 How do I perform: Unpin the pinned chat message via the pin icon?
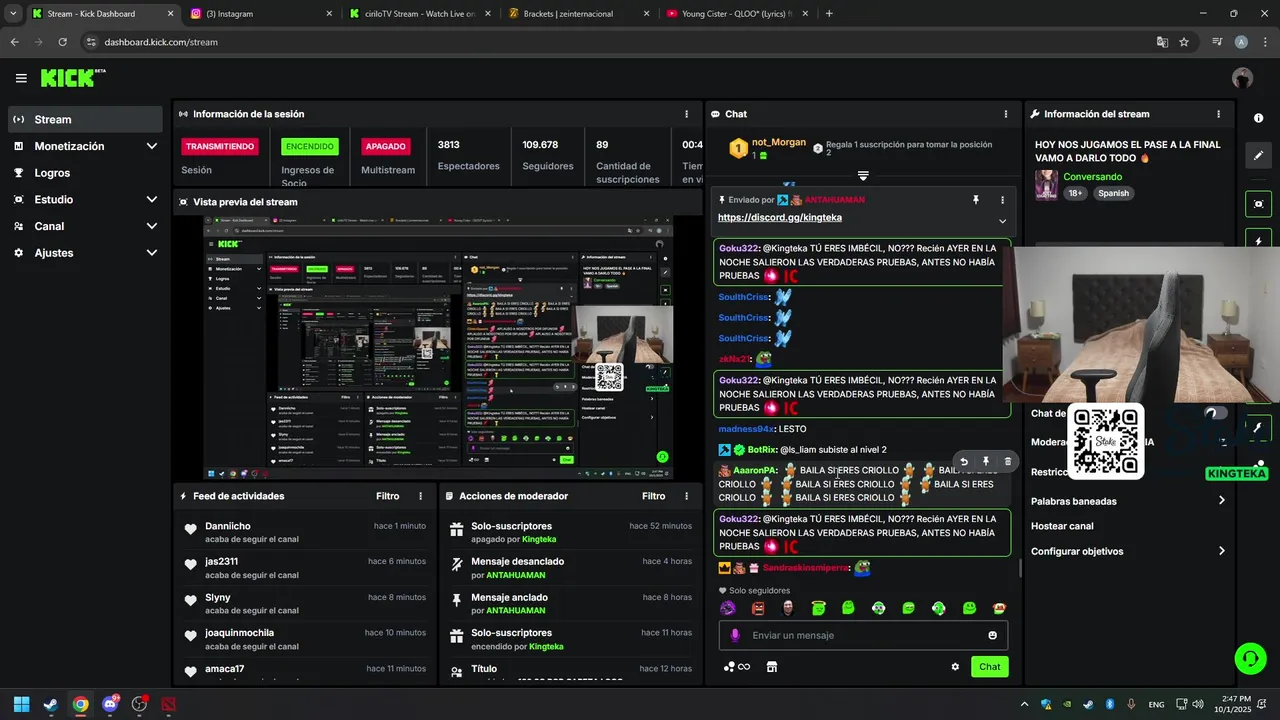point(976,200)
